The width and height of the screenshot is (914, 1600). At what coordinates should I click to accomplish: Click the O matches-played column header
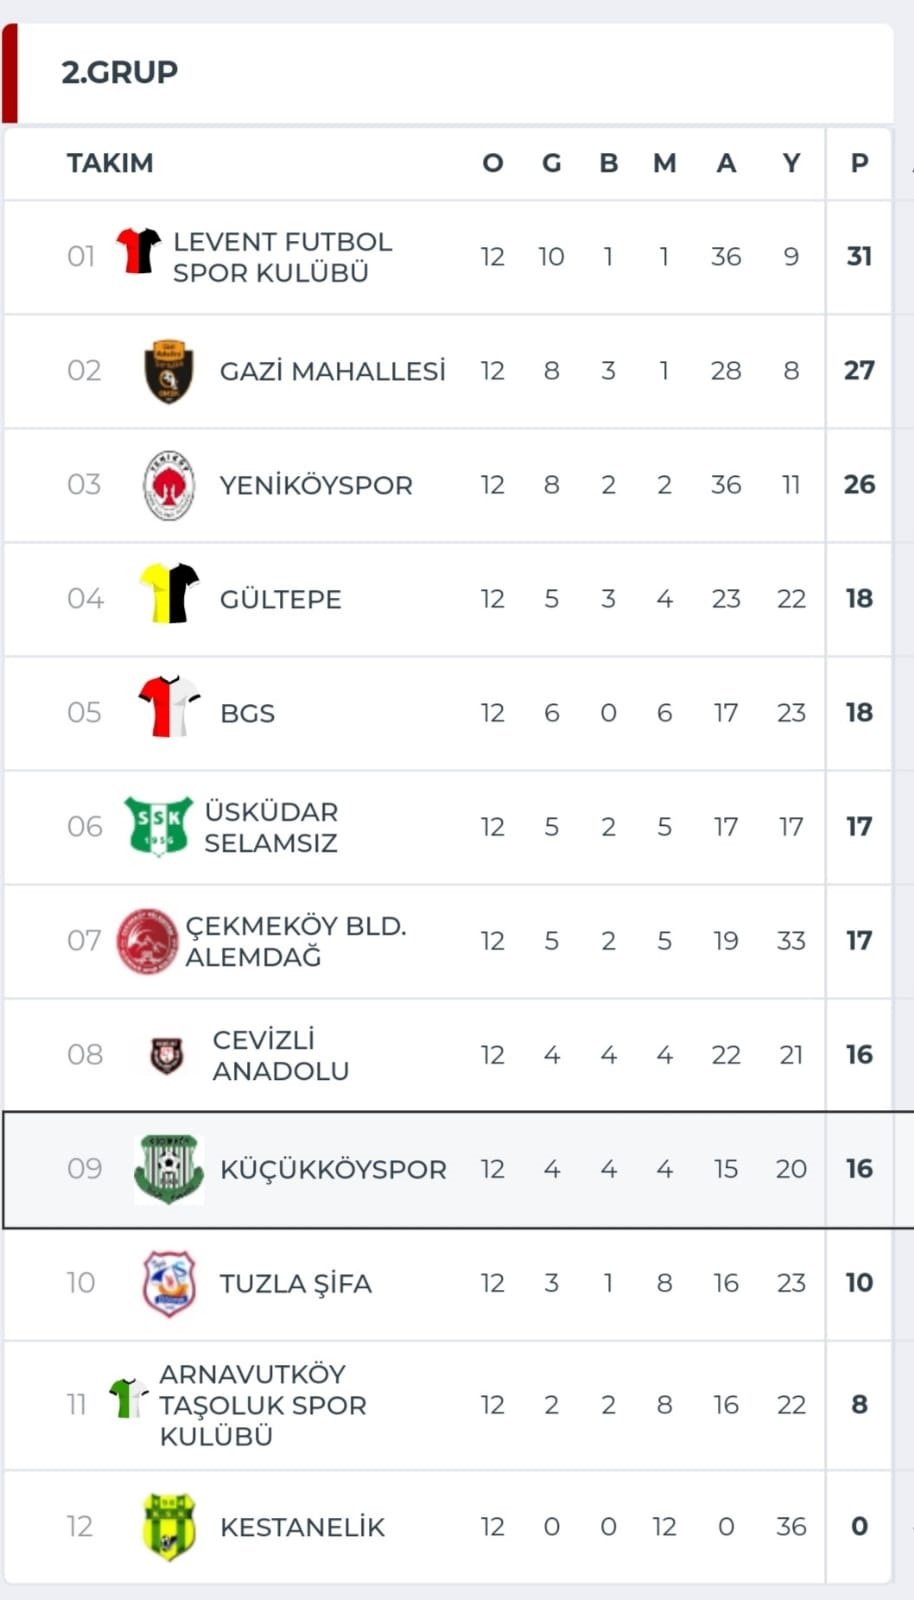point(493,163)
